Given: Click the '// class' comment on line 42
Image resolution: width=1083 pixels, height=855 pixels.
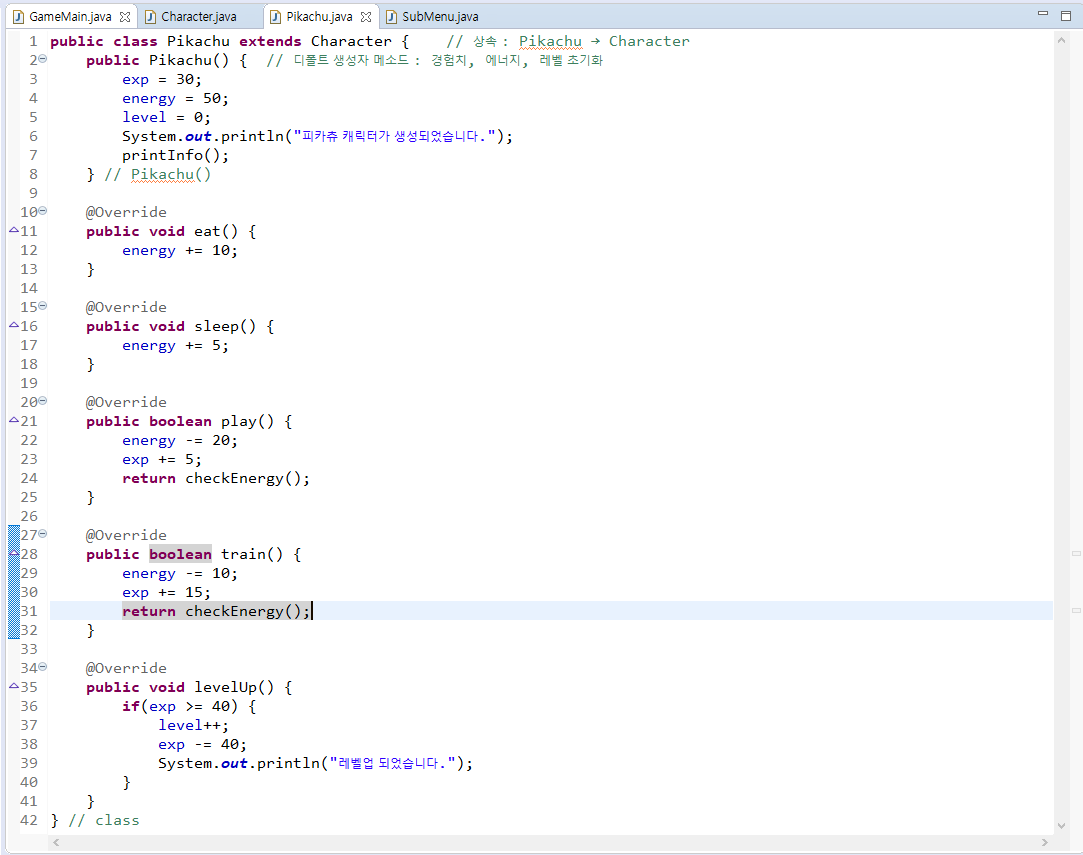Looking at the screenshot, I should click(x=104, y=820).
